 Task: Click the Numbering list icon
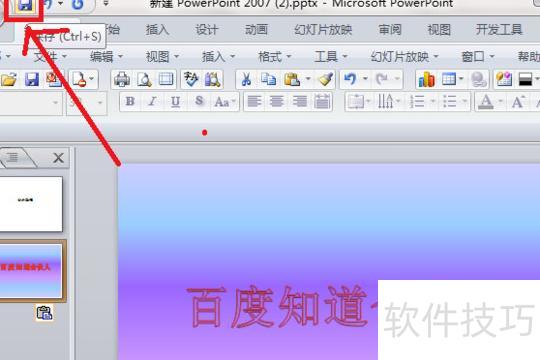coord(417,102)
